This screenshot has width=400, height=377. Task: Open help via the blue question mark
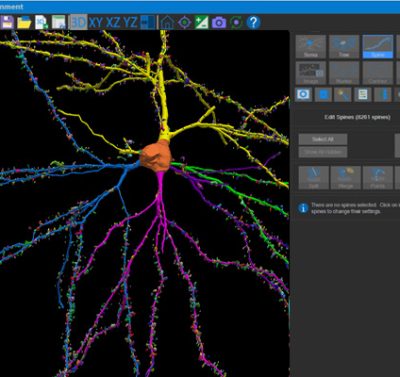[254, 22]
